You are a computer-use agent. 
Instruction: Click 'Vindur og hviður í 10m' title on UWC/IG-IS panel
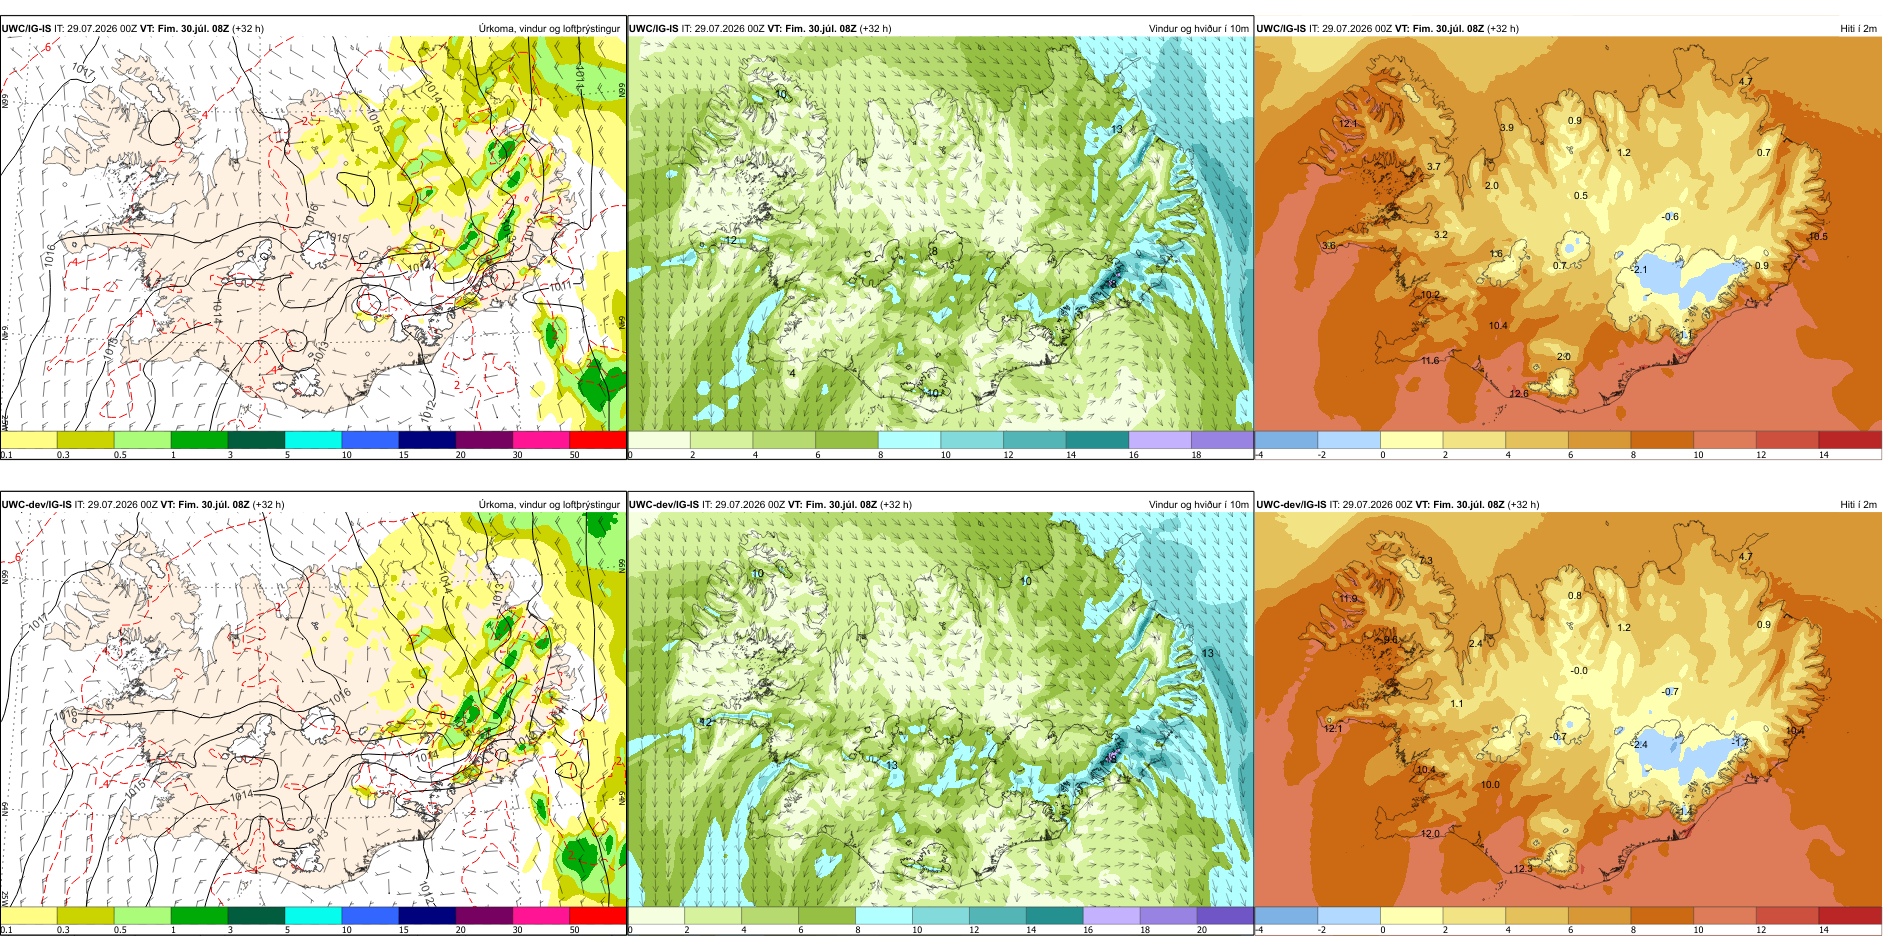click(x=1198, y=29)
